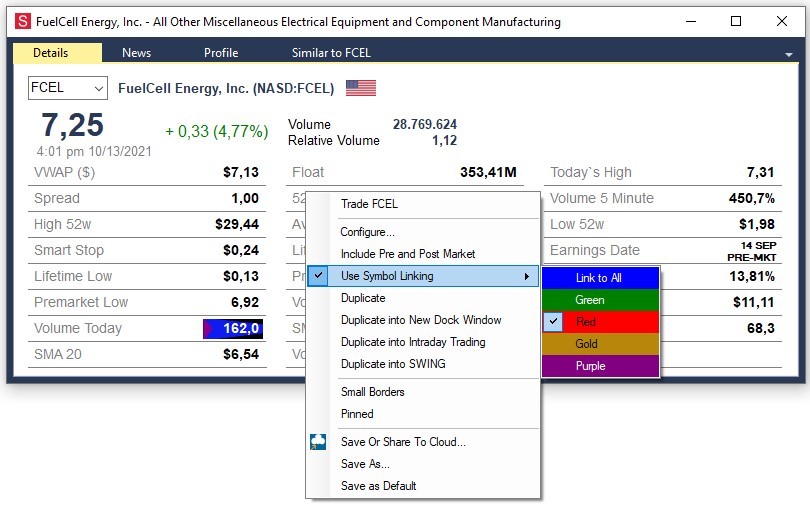Viewport: 810px width, 511px height.
Task: Click the Low 52w $1,98 value
Action: tap(757, 224)
